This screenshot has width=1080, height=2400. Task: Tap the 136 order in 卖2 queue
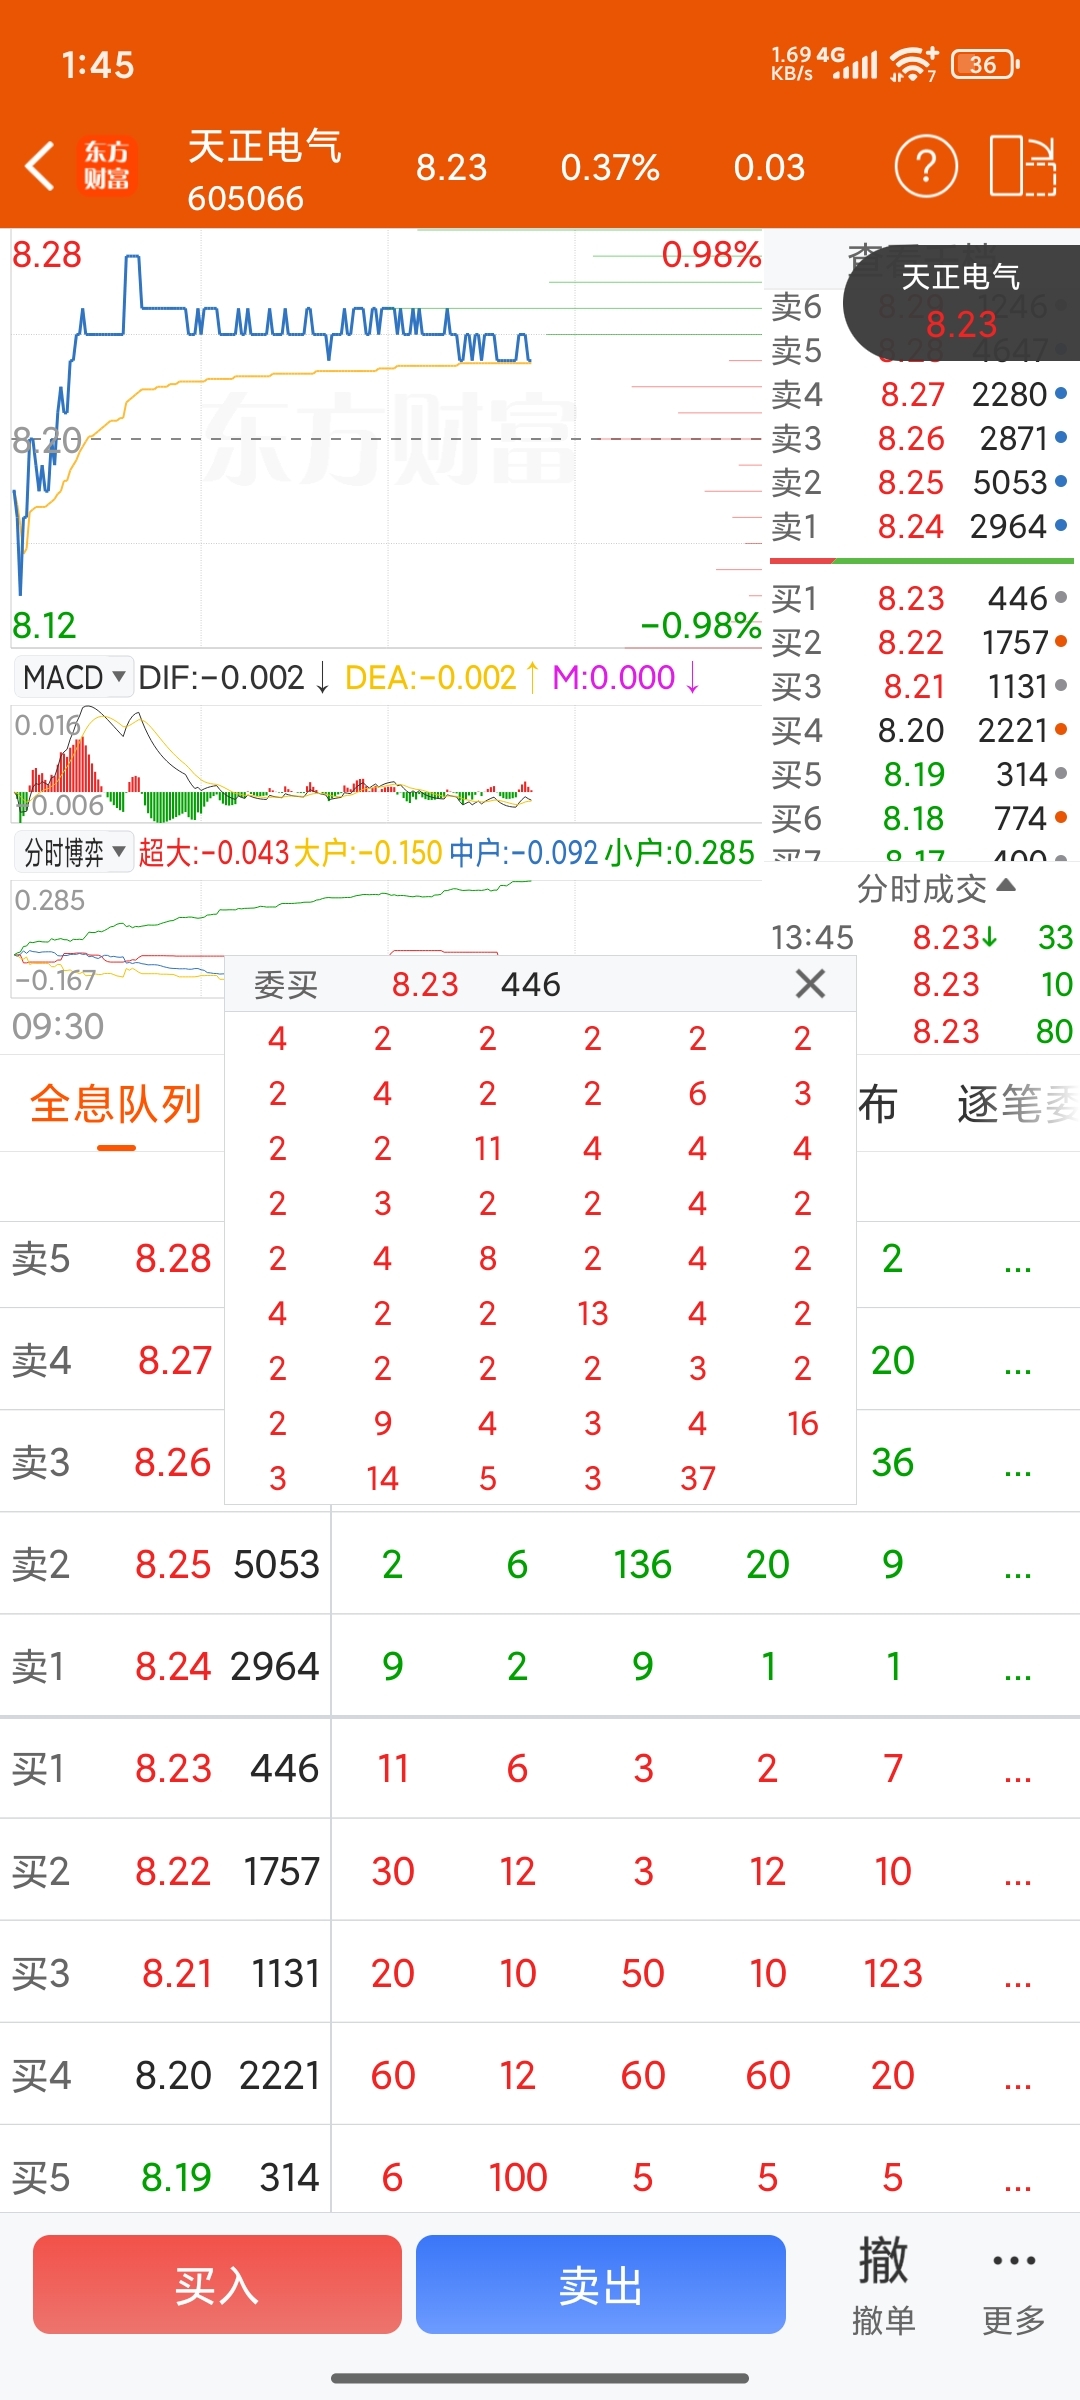[x=643, y=1564]
